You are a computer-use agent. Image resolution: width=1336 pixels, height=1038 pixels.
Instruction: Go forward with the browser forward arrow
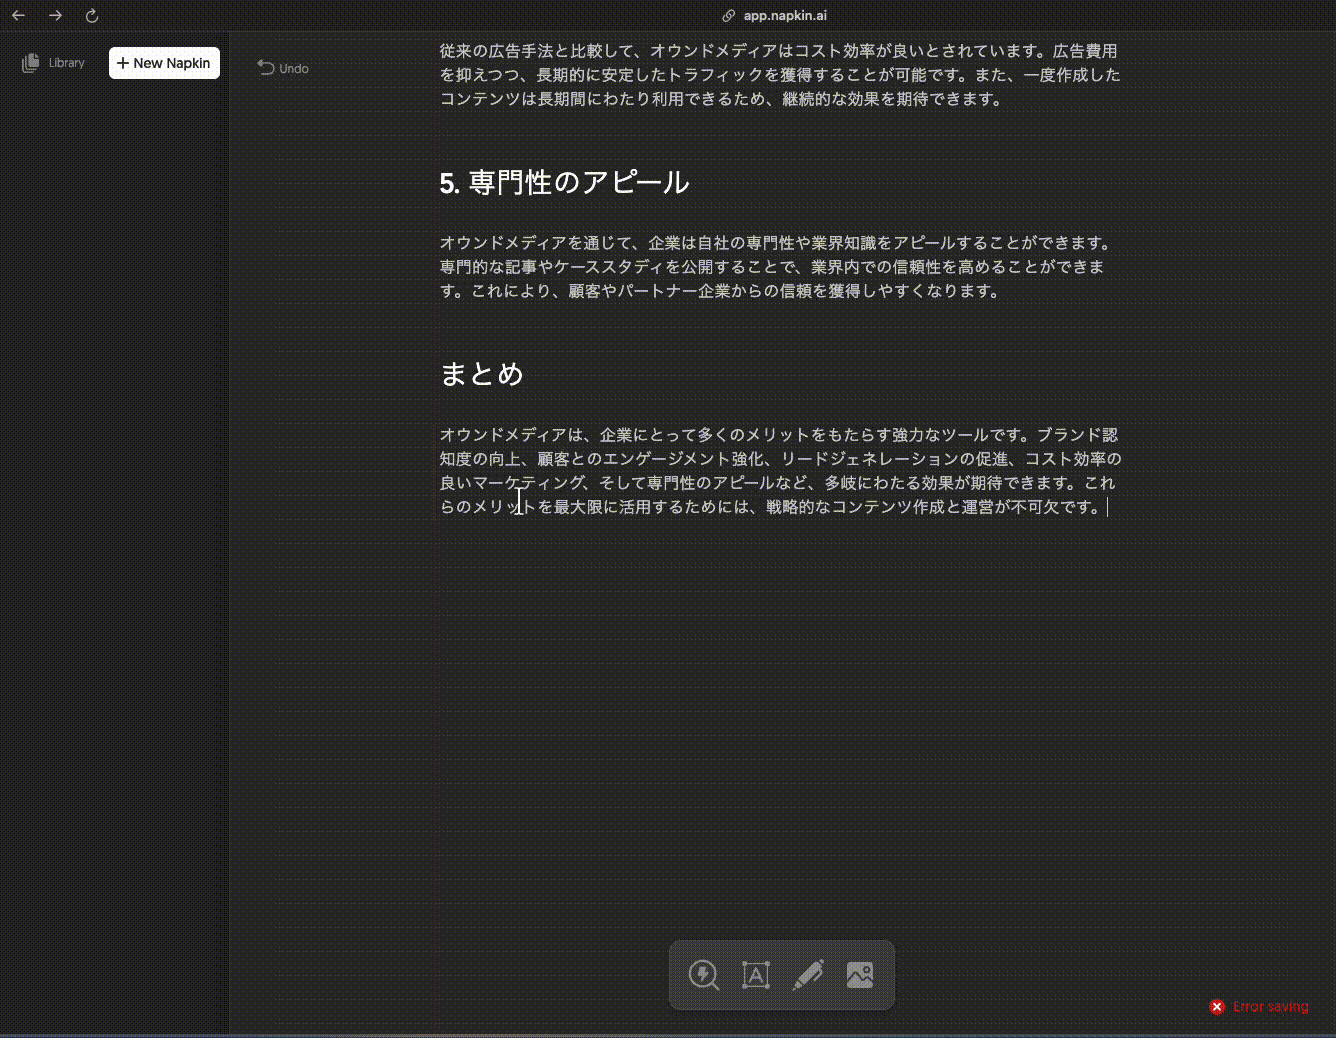pyautogui.click(x=55, y=16)
